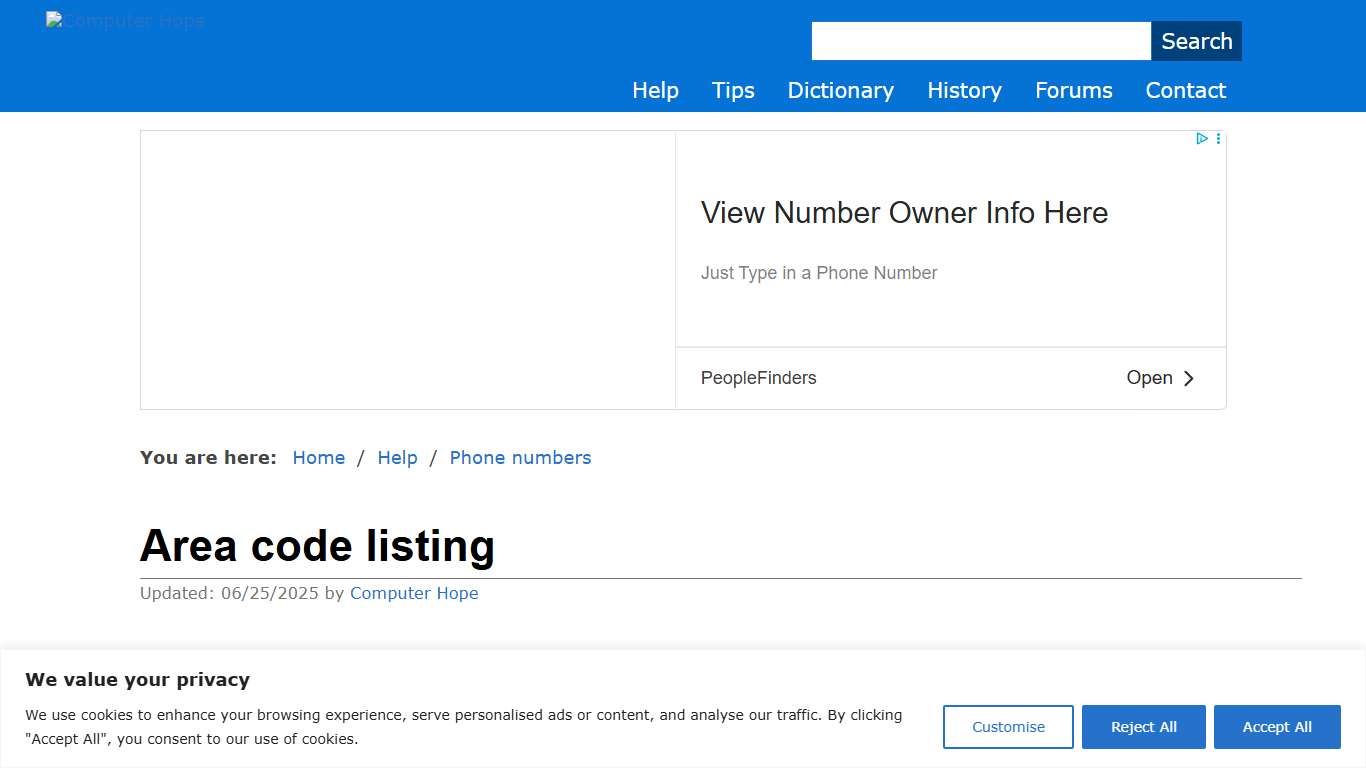1366x768 pixels.
Task: Open the Contact page
Action: coord(1185,90)
